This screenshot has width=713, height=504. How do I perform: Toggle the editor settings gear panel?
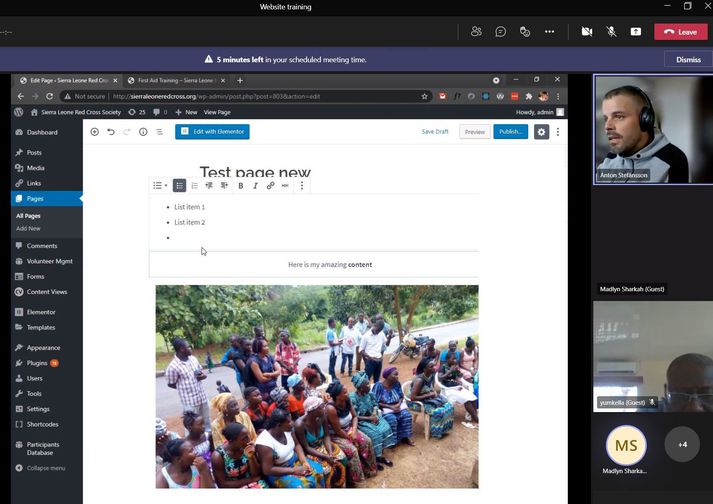(x=541, y=132)
